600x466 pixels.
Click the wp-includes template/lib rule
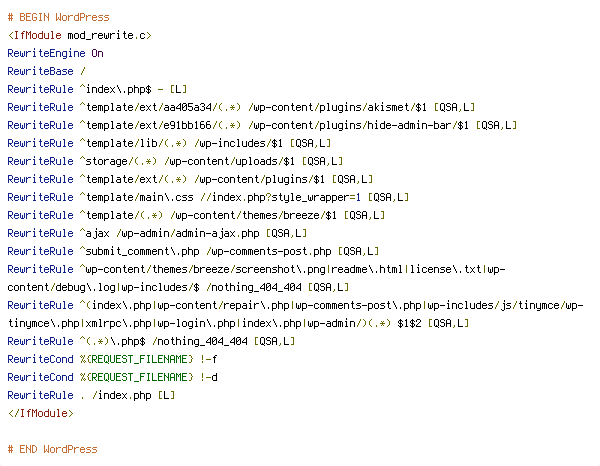point(169,143)
